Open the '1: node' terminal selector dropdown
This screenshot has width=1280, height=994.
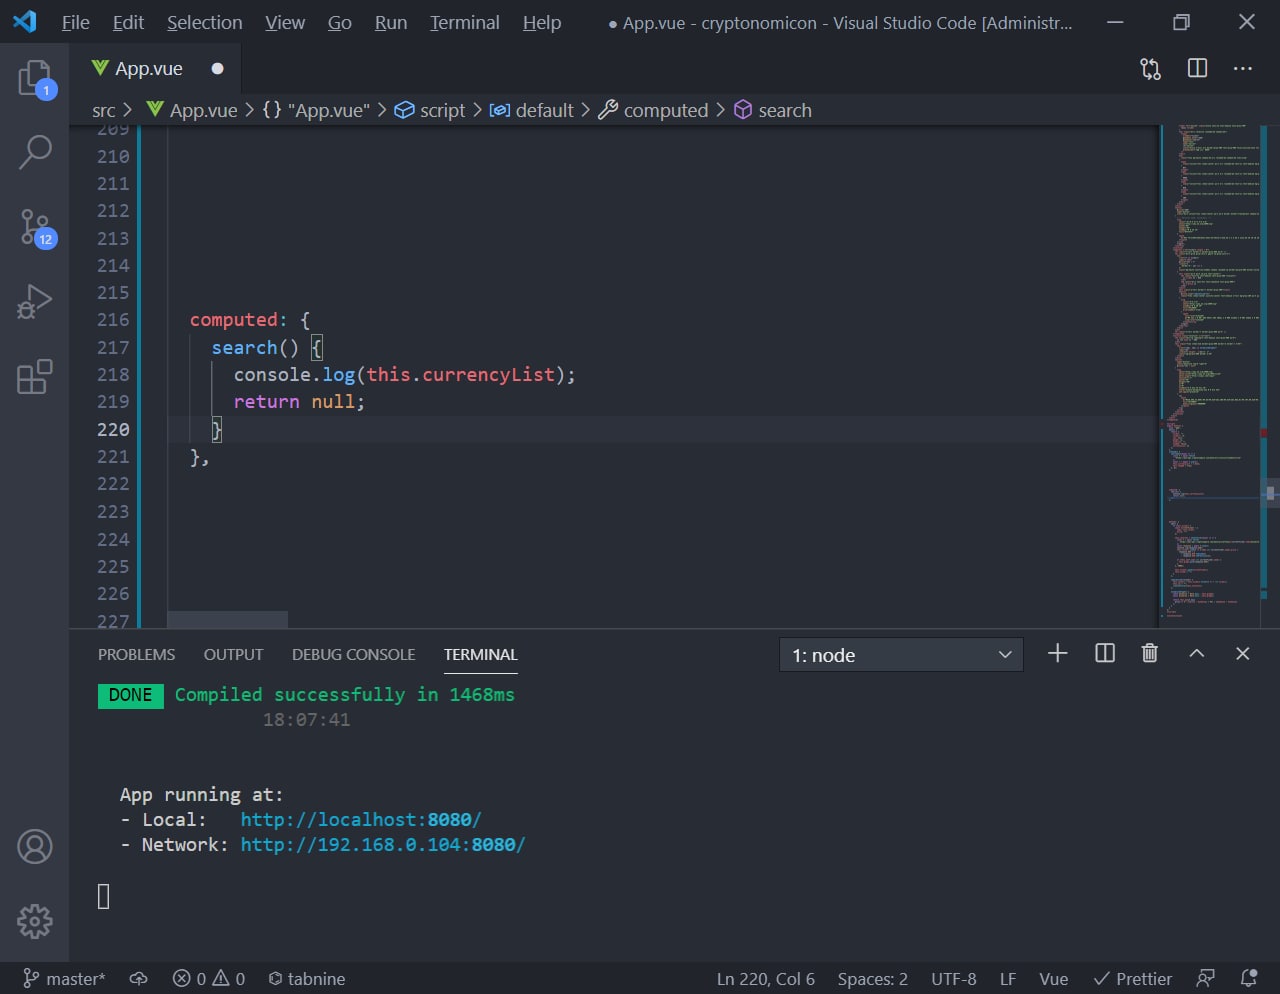pyautogui.click(x=901, y=655)
